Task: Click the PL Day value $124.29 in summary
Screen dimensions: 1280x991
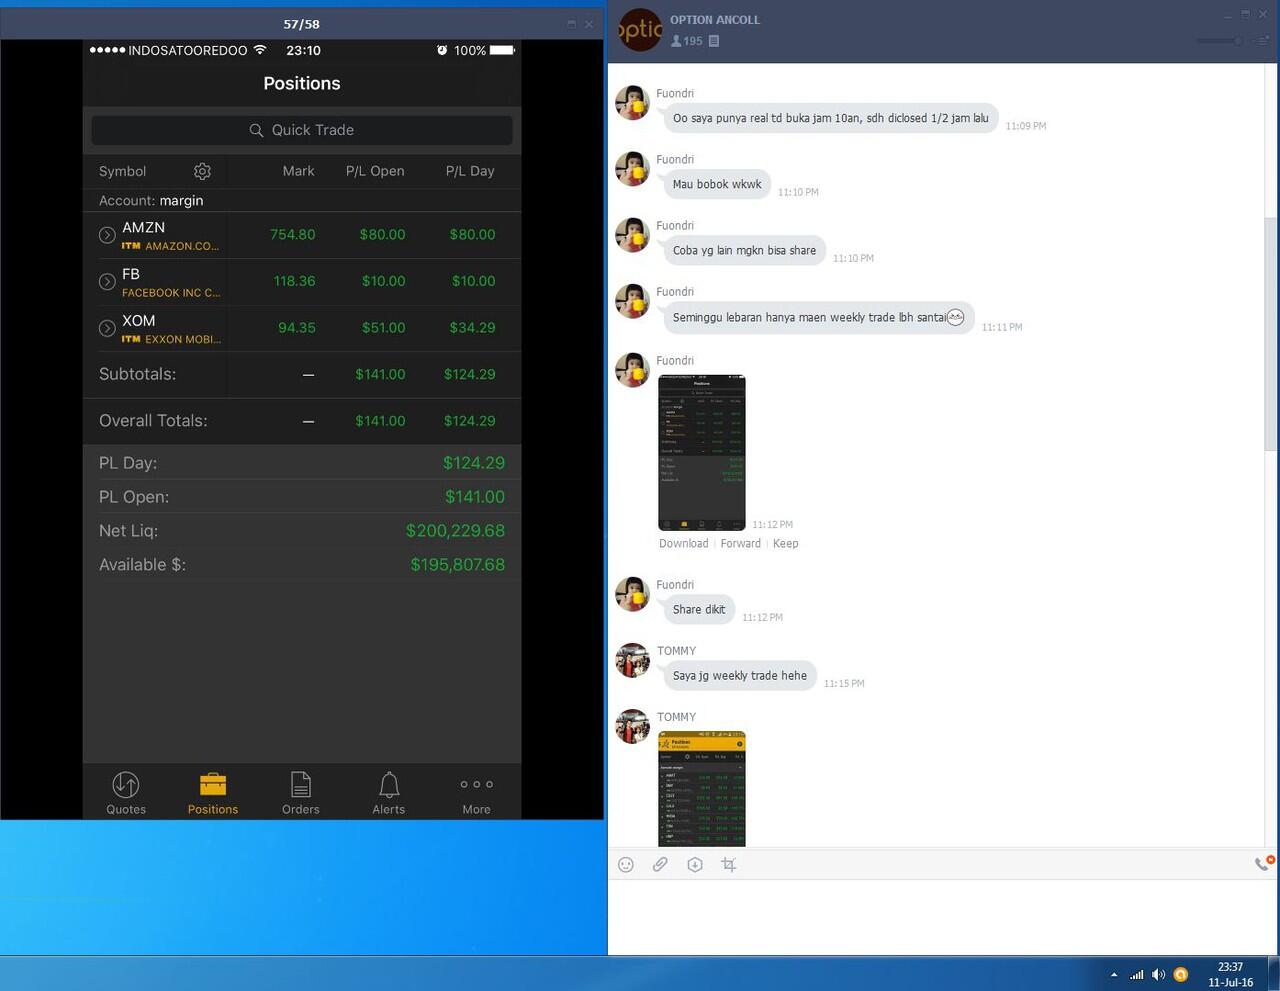Action: 474,463
